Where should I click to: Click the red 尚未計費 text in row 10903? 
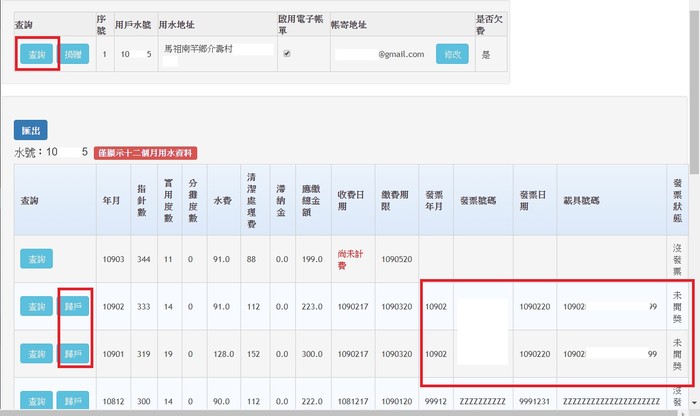point(349,260)
